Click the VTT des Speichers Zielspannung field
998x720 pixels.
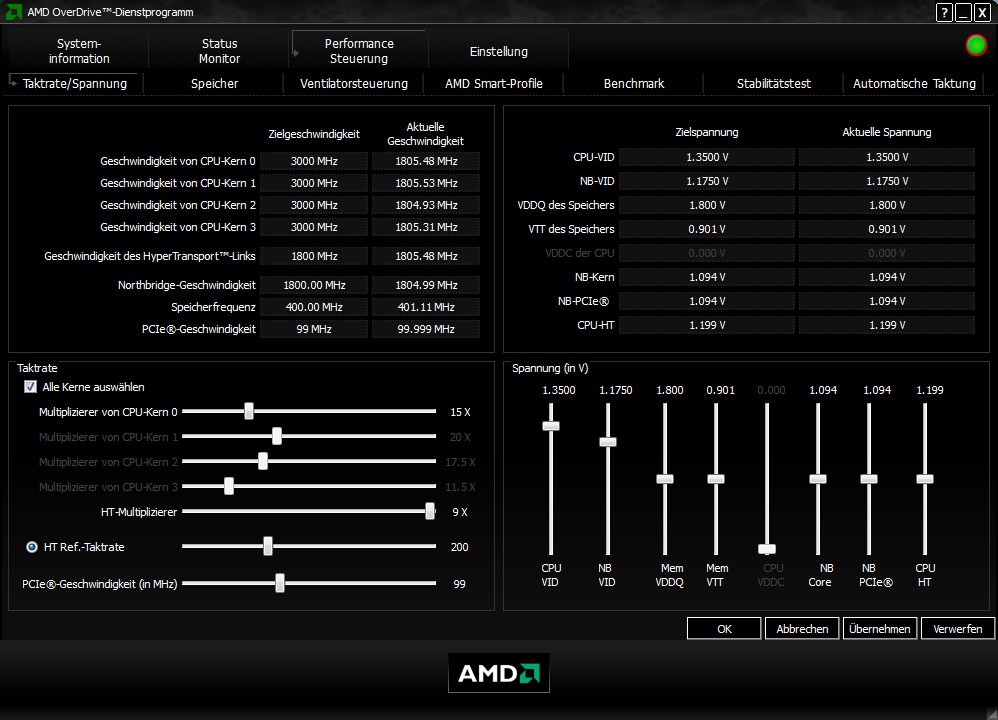pyautogui.click(x=707, y=229)
